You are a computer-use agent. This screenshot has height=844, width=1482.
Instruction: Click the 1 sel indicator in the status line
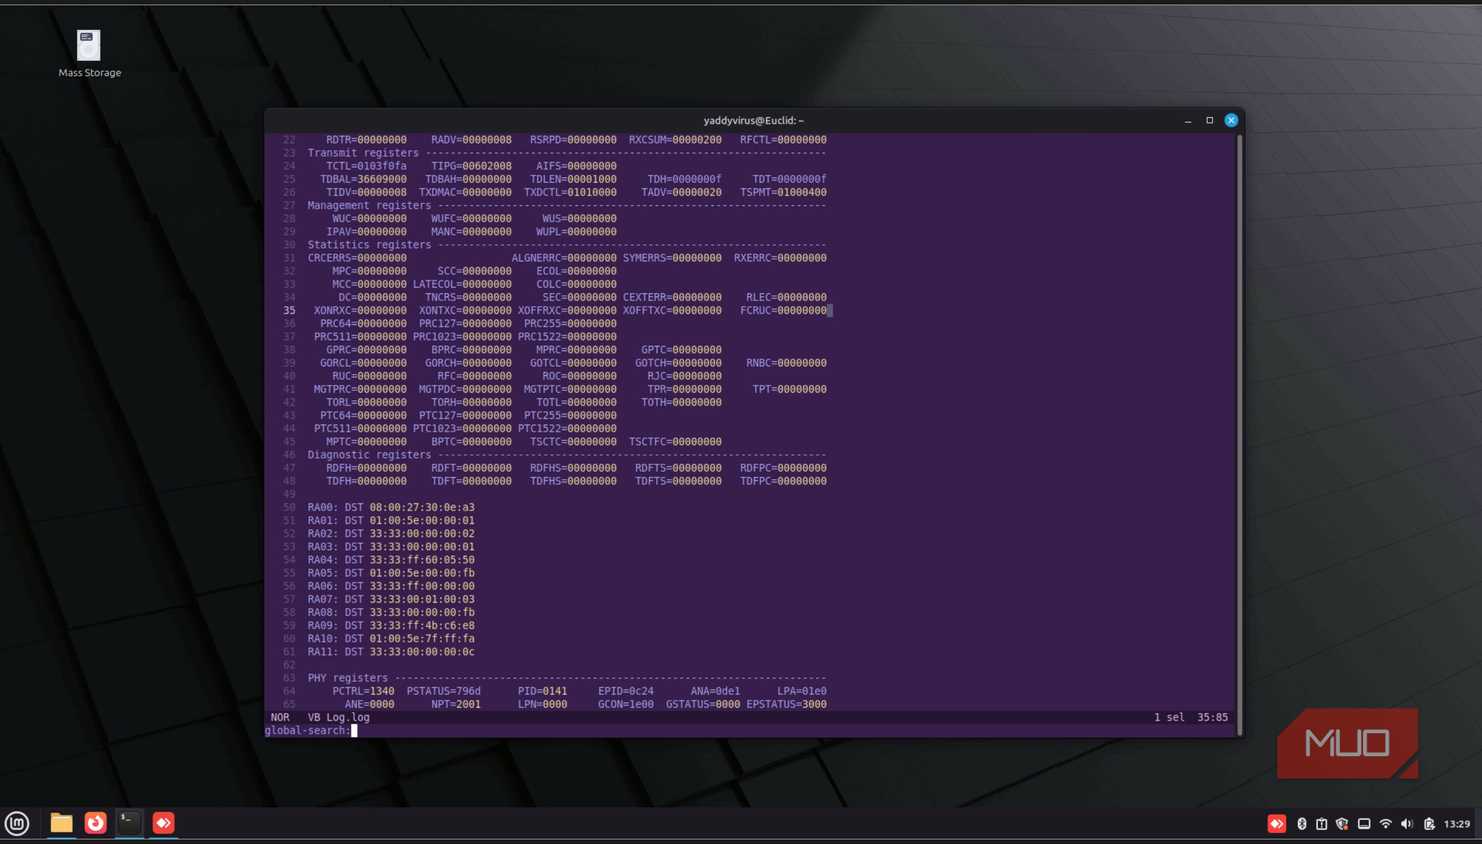tap(1169, 717)
